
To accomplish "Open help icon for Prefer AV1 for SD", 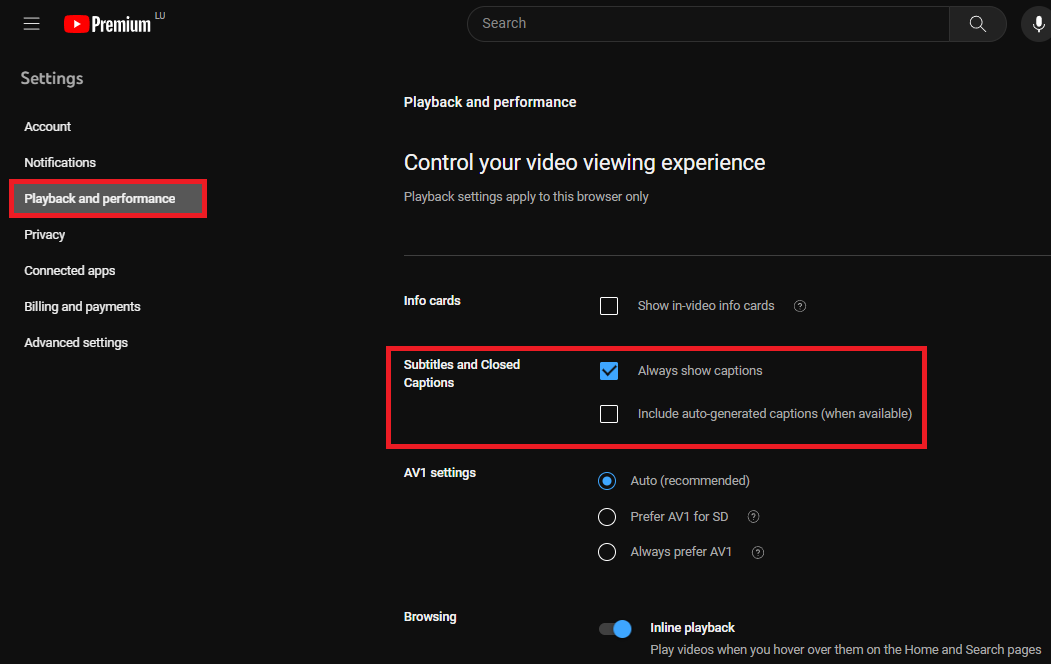I will 754,517.
